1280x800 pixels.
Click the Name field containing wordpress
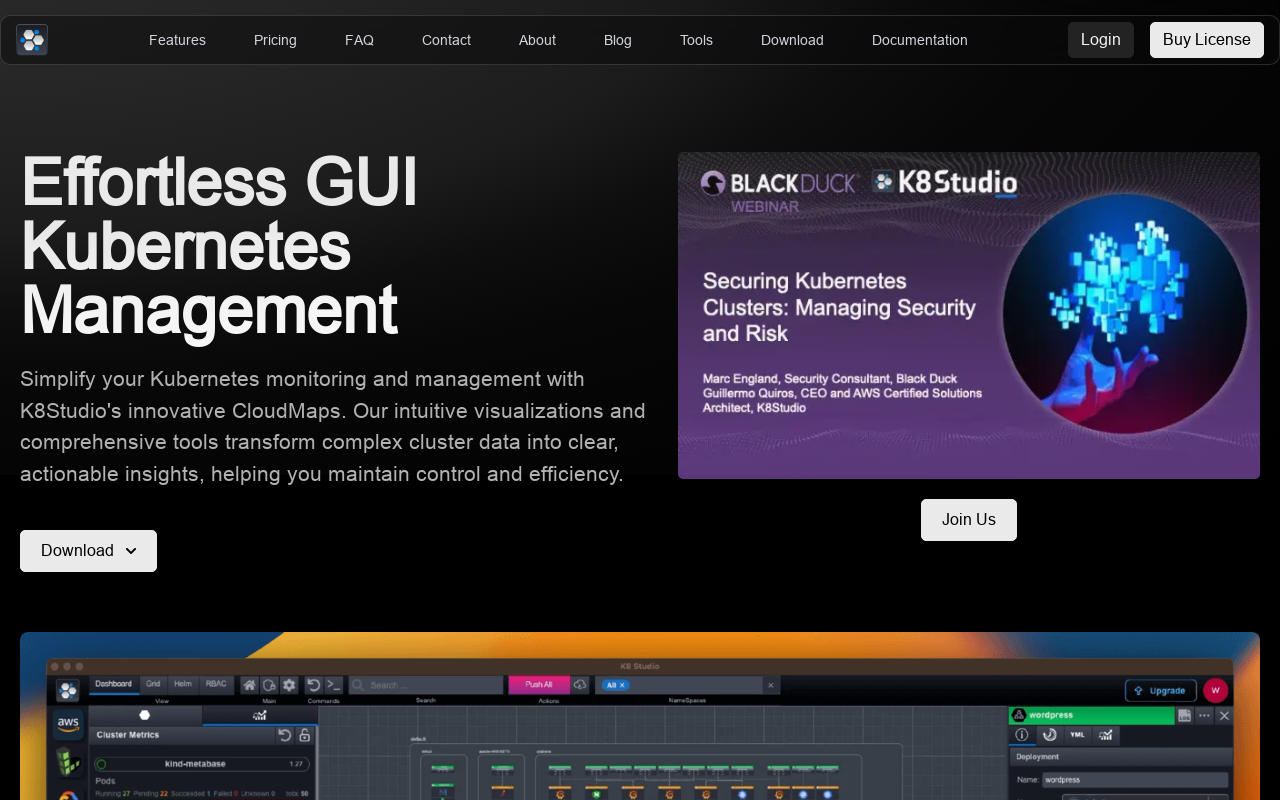[x=1135, y=780]
